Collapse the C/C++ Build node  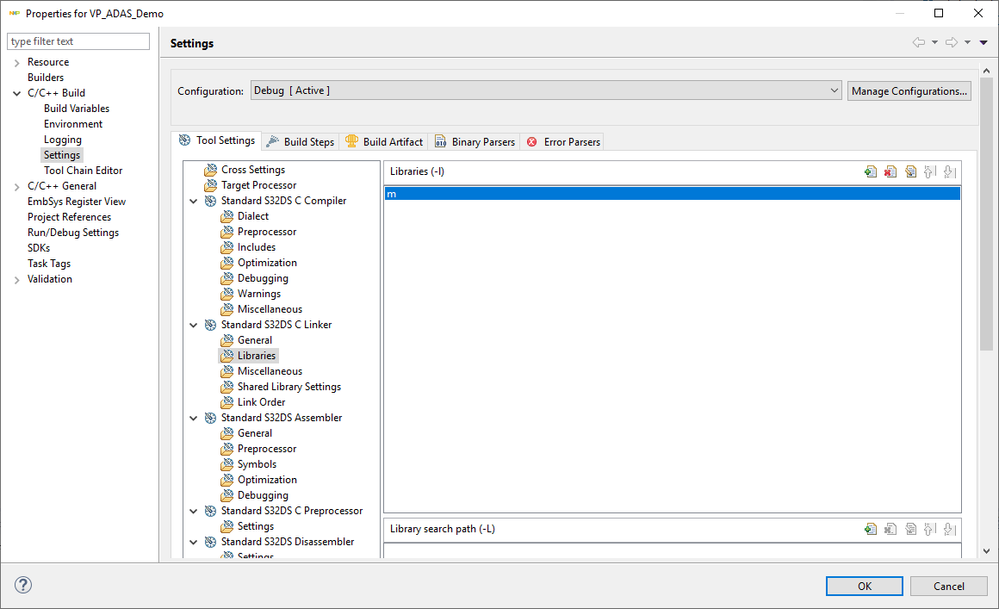(17, 93)
